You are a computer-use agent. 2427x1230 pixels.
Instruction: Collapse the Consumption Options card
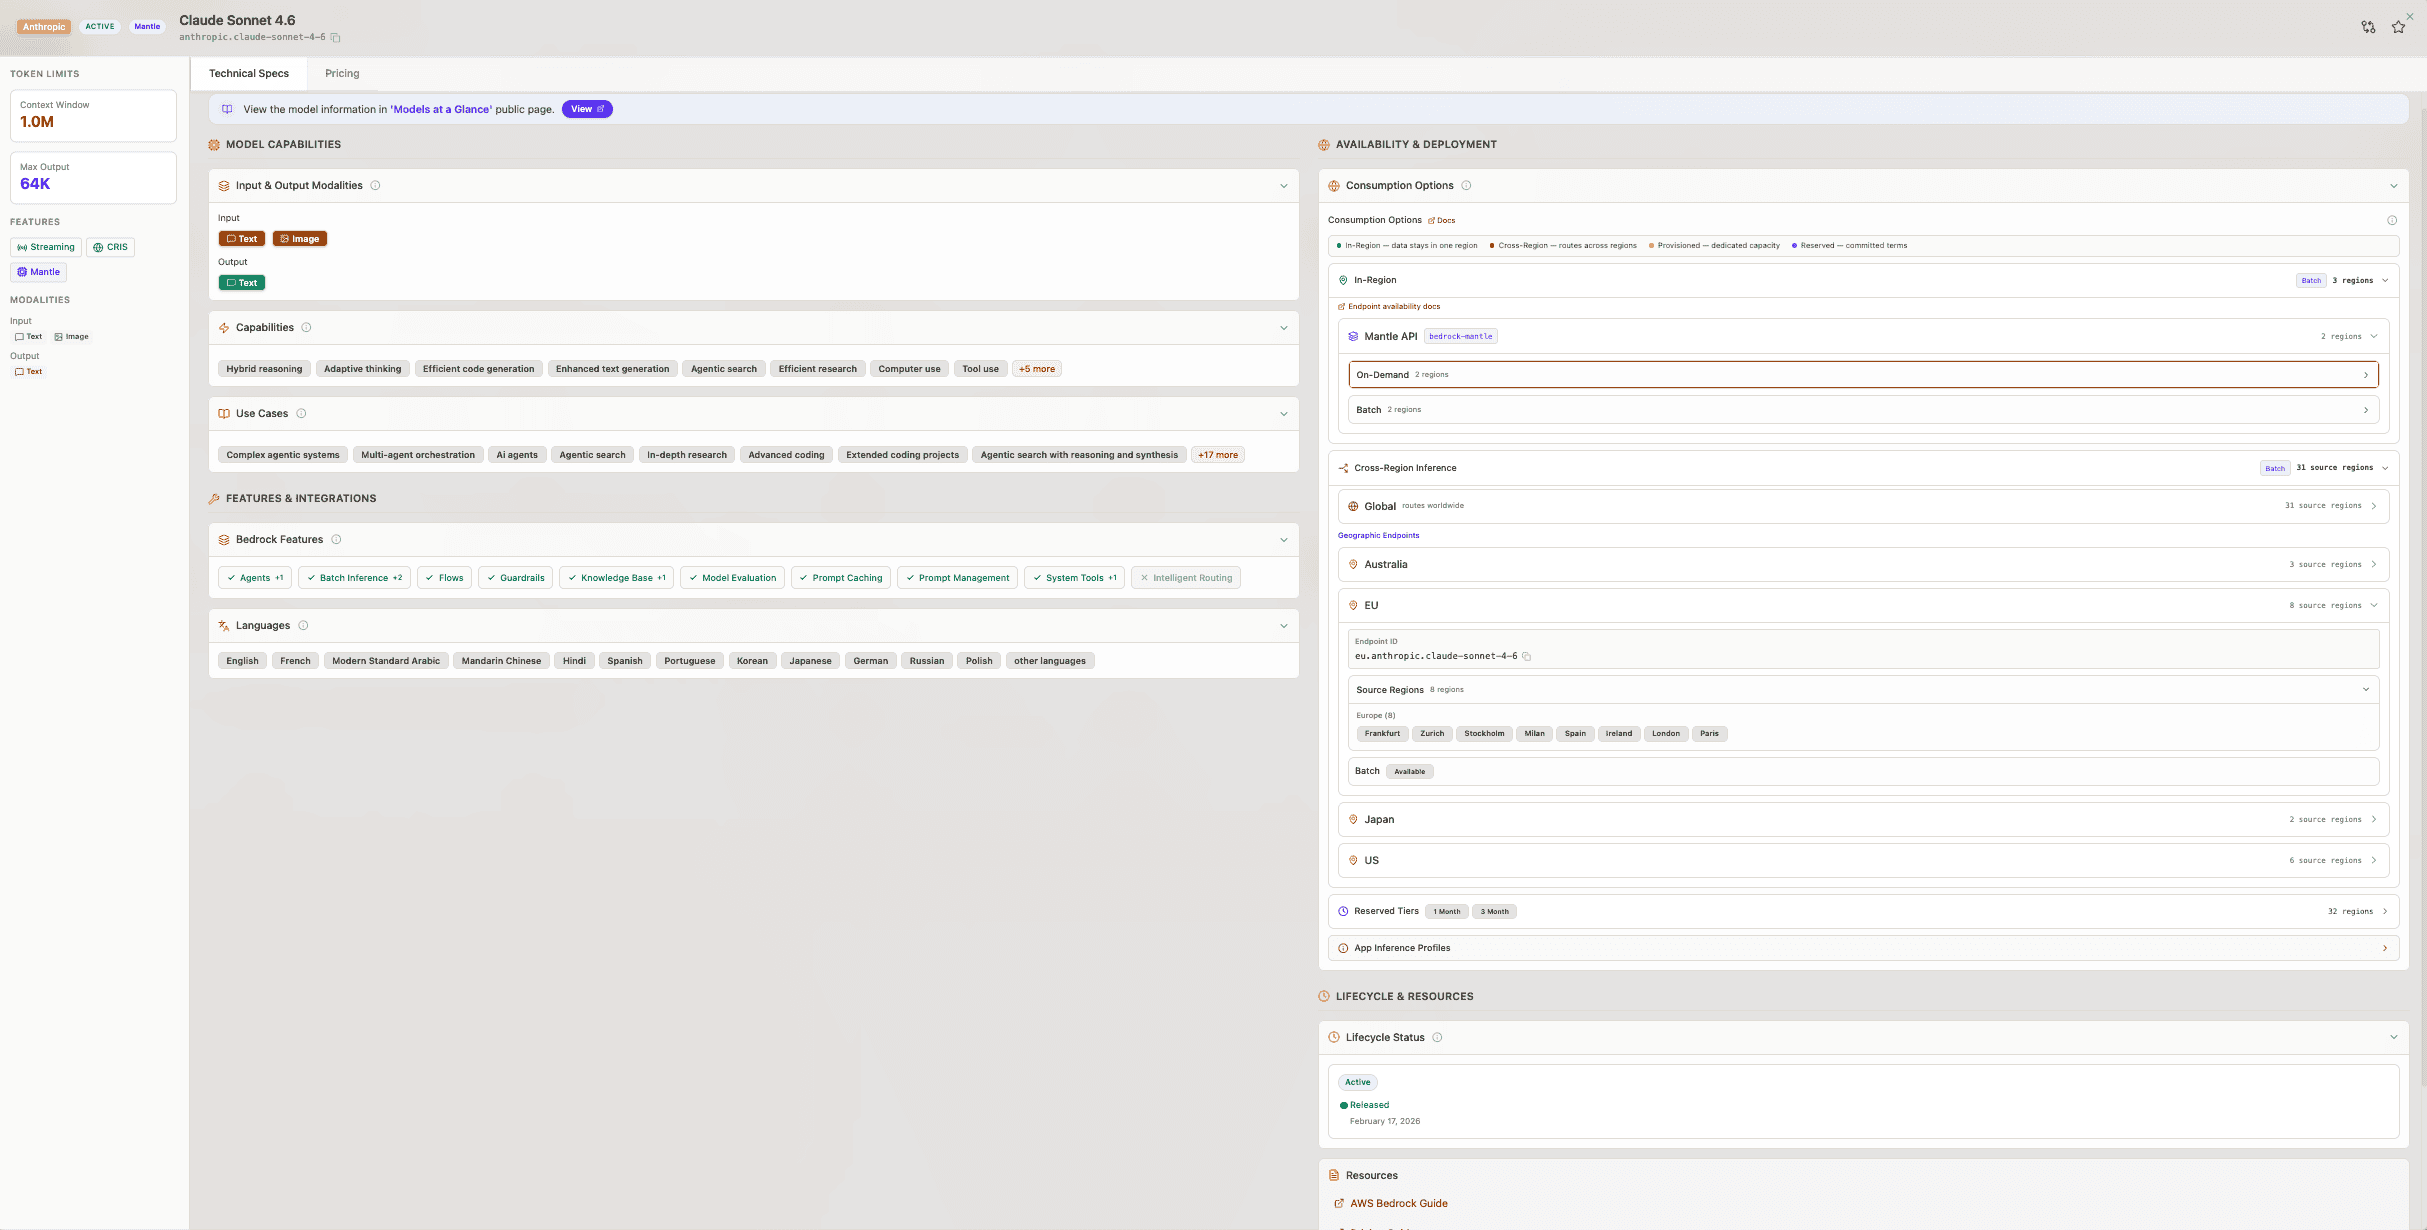(x=2394, y=186)
